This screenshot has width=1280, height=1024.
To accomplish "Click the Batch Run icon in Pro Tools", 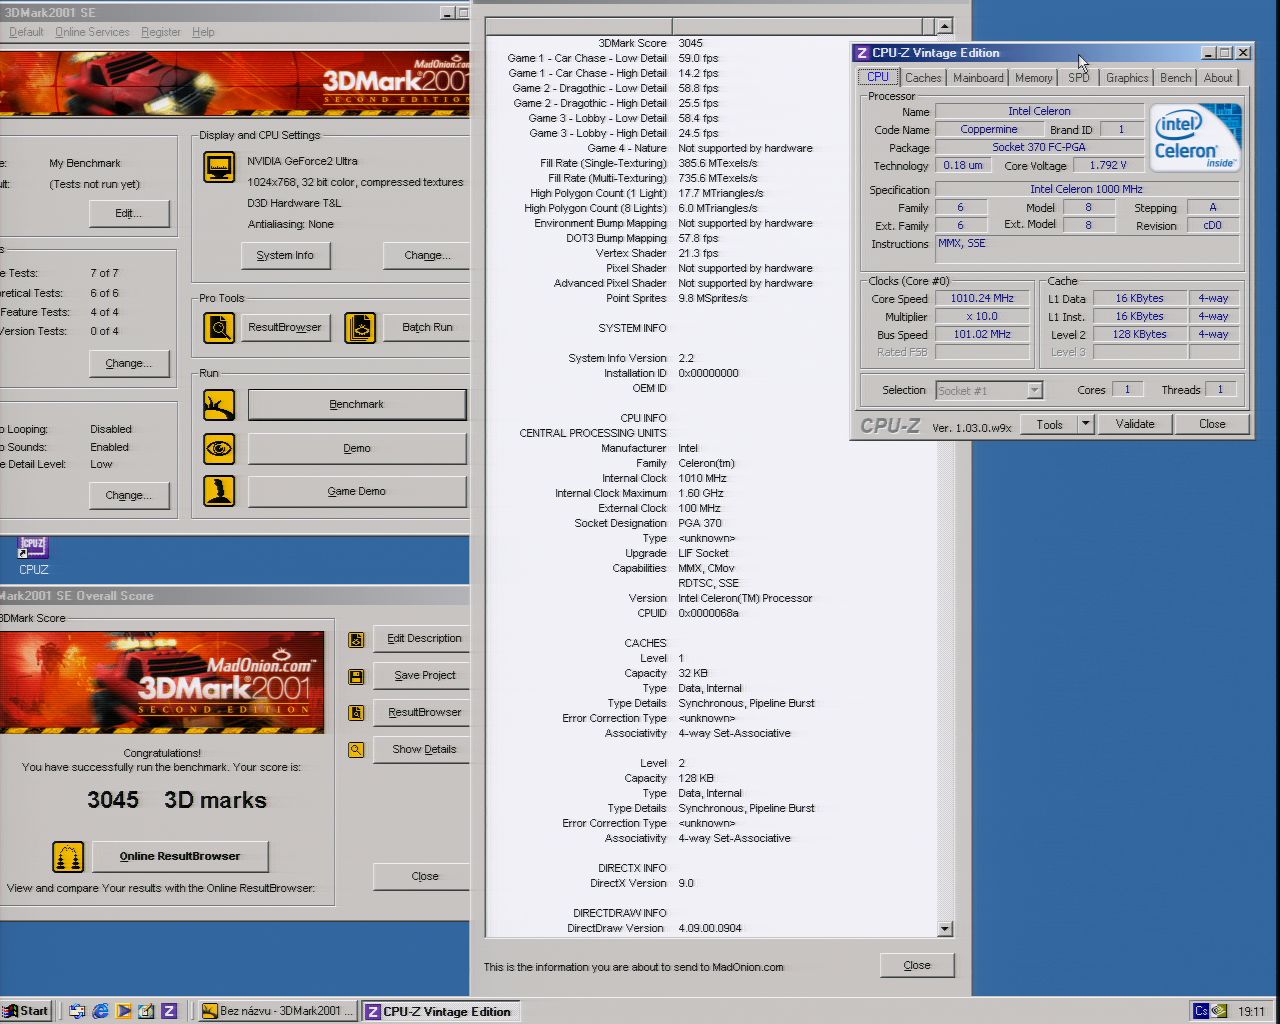I will (x=360, y=327).
